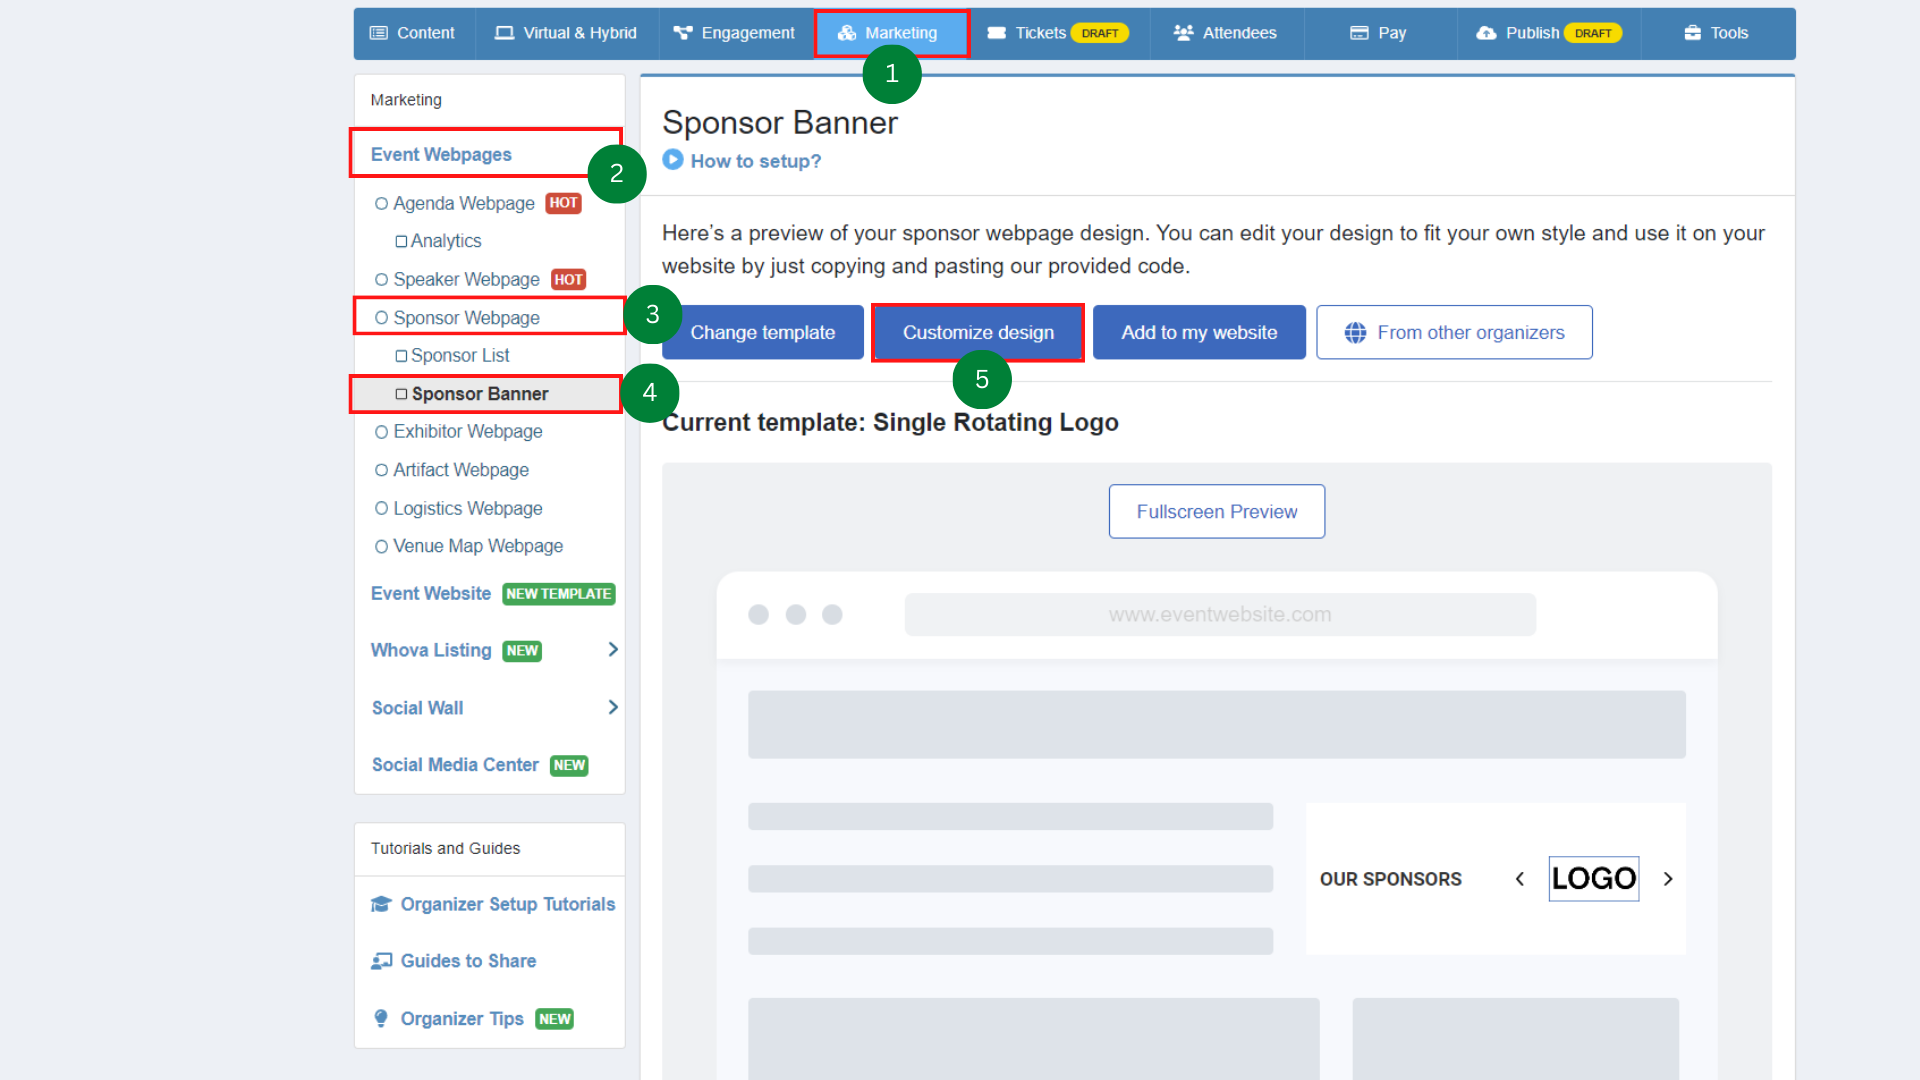Image resolution: width=1920 pixels, height=1080 pixels.
Task: Check the Sponsor List checkbox
Action: click(x=404, y=355)
